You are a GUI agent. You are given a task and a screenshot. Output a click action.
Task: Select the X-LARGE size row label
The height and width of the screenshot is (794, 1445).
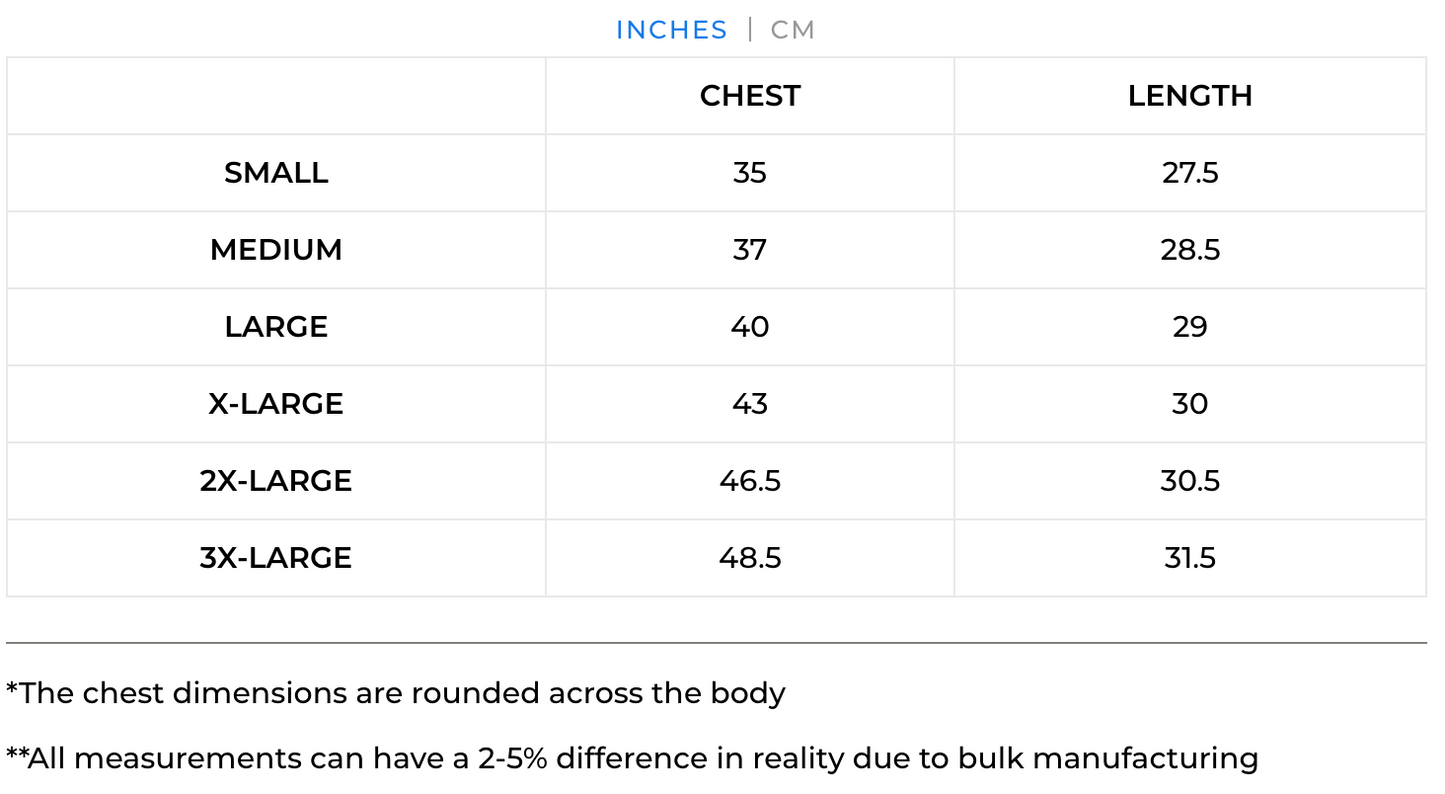pos(276,404)
